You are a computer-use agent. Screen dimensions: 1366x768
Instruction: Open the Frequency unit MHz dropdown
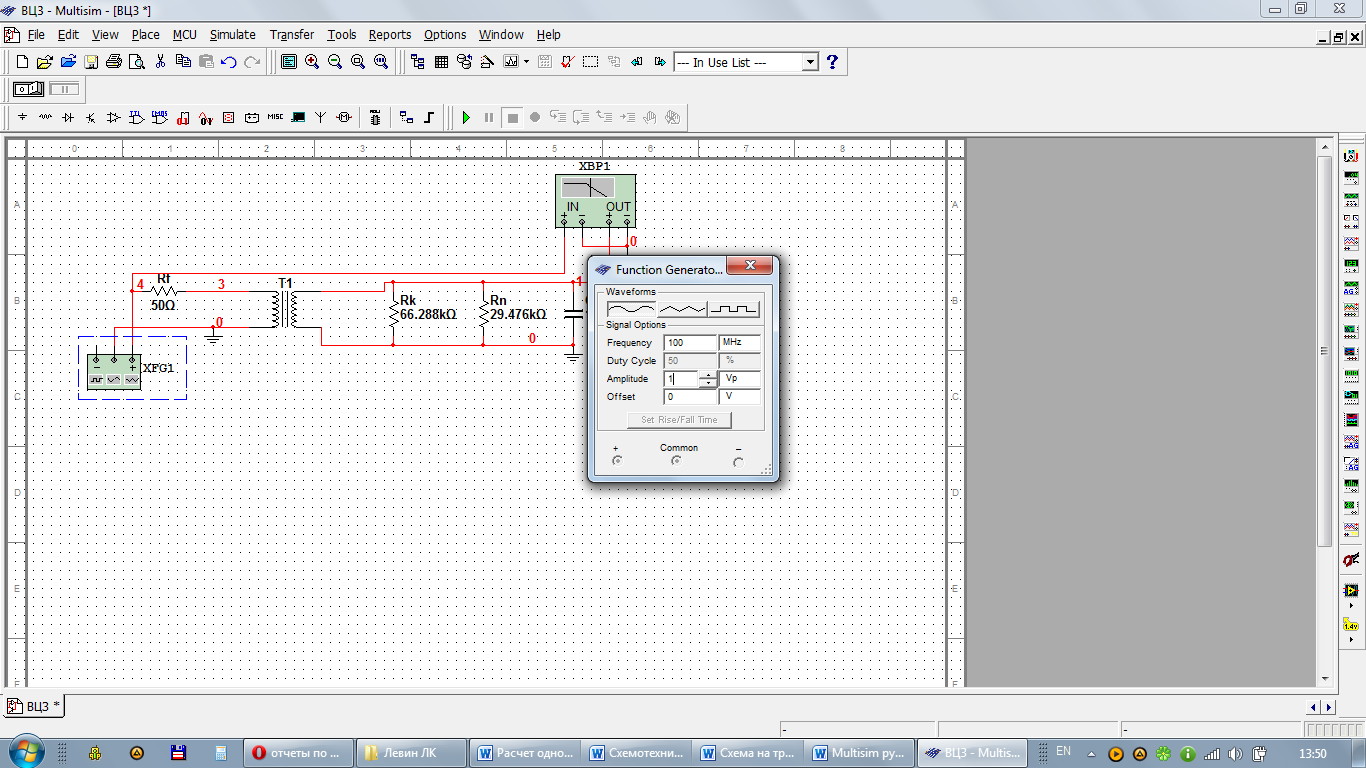pyautogui.click(x=740, y=342)
